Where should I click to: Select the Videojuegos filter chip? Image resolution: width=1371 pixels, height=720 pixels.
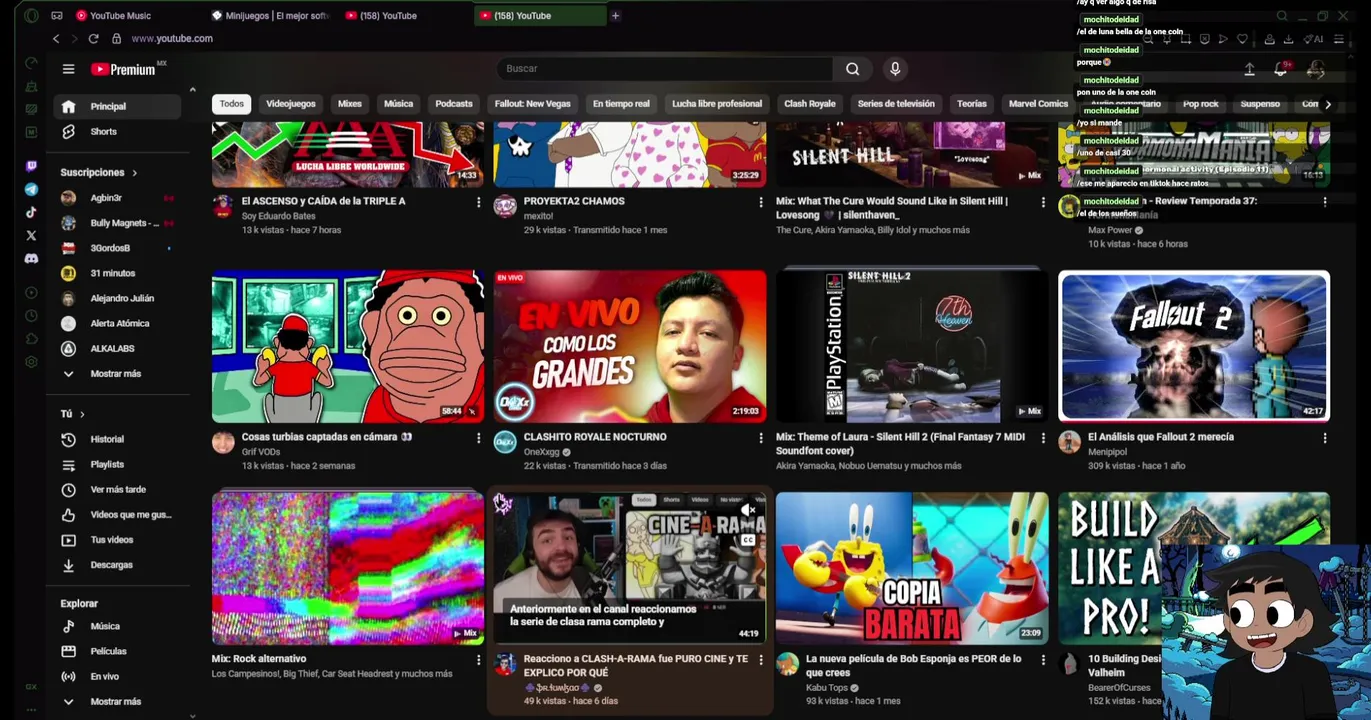291,104
